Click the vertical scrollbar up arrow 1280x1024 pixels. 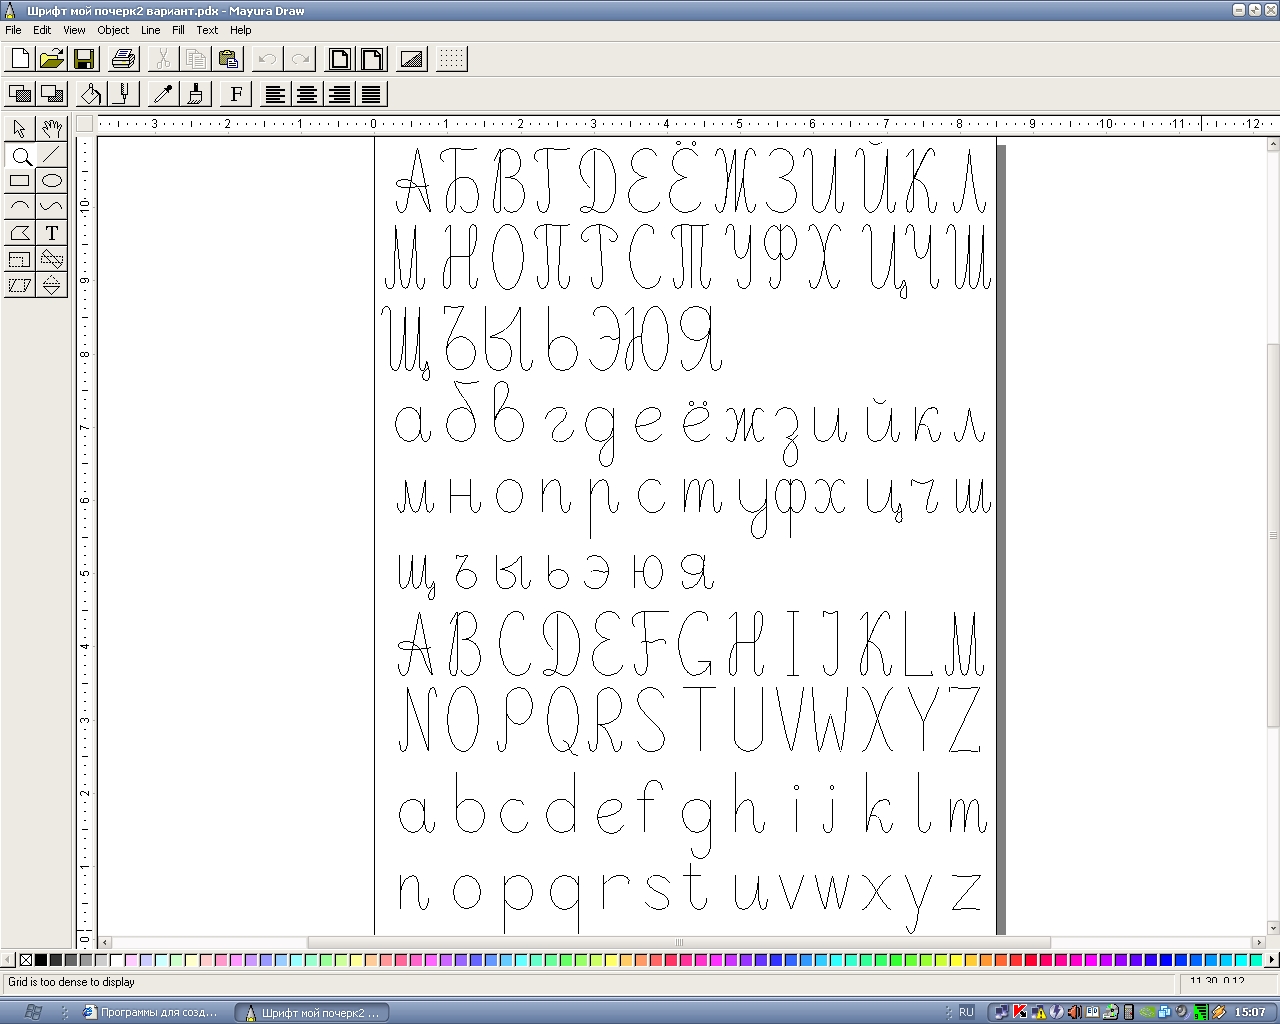pyautogui.click(x=1273, y=145)
